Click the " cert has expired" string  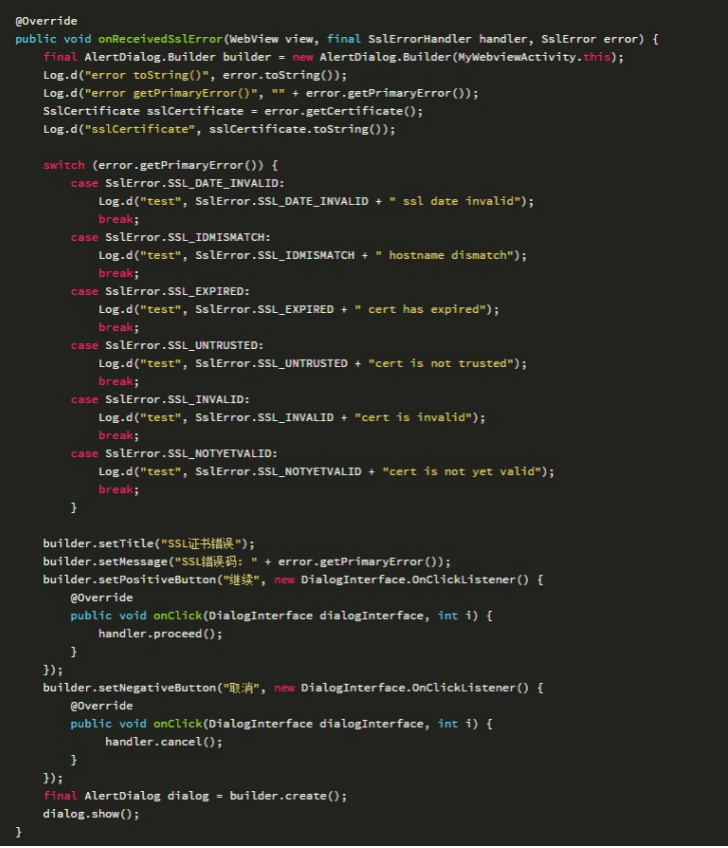coord(420,309)
